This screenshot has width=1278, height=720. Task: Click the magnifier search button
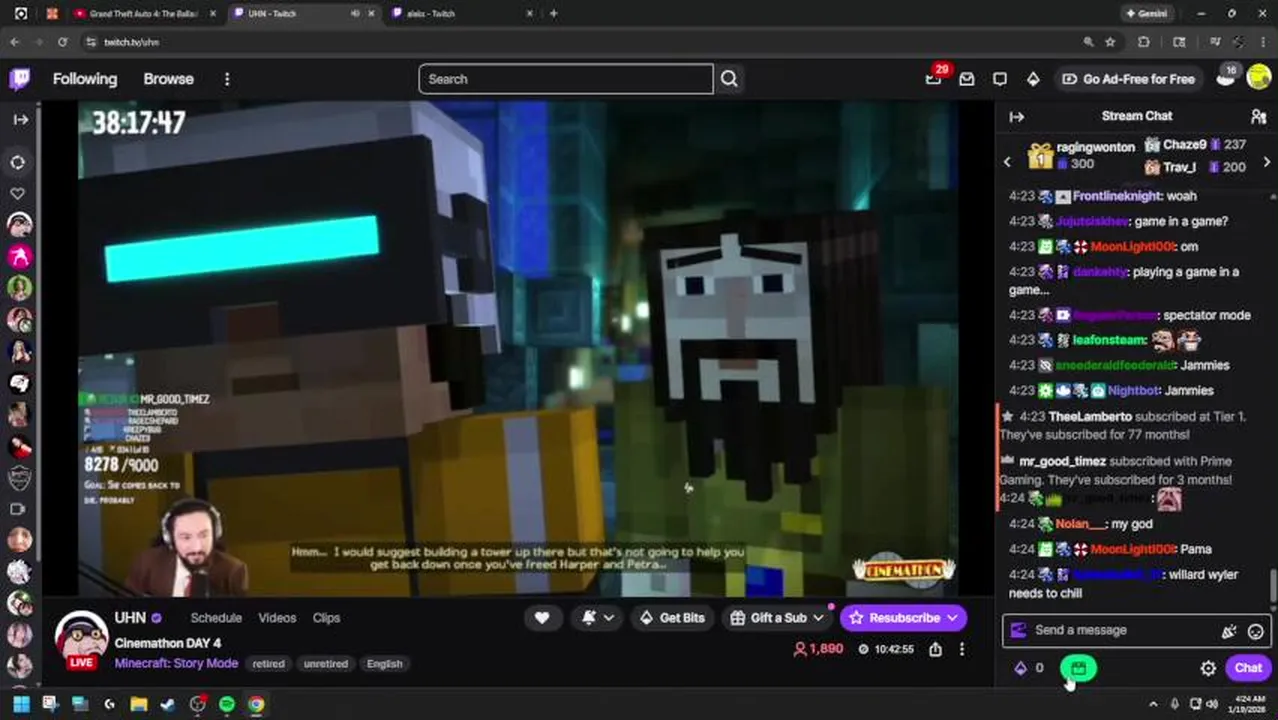[729, 79]
